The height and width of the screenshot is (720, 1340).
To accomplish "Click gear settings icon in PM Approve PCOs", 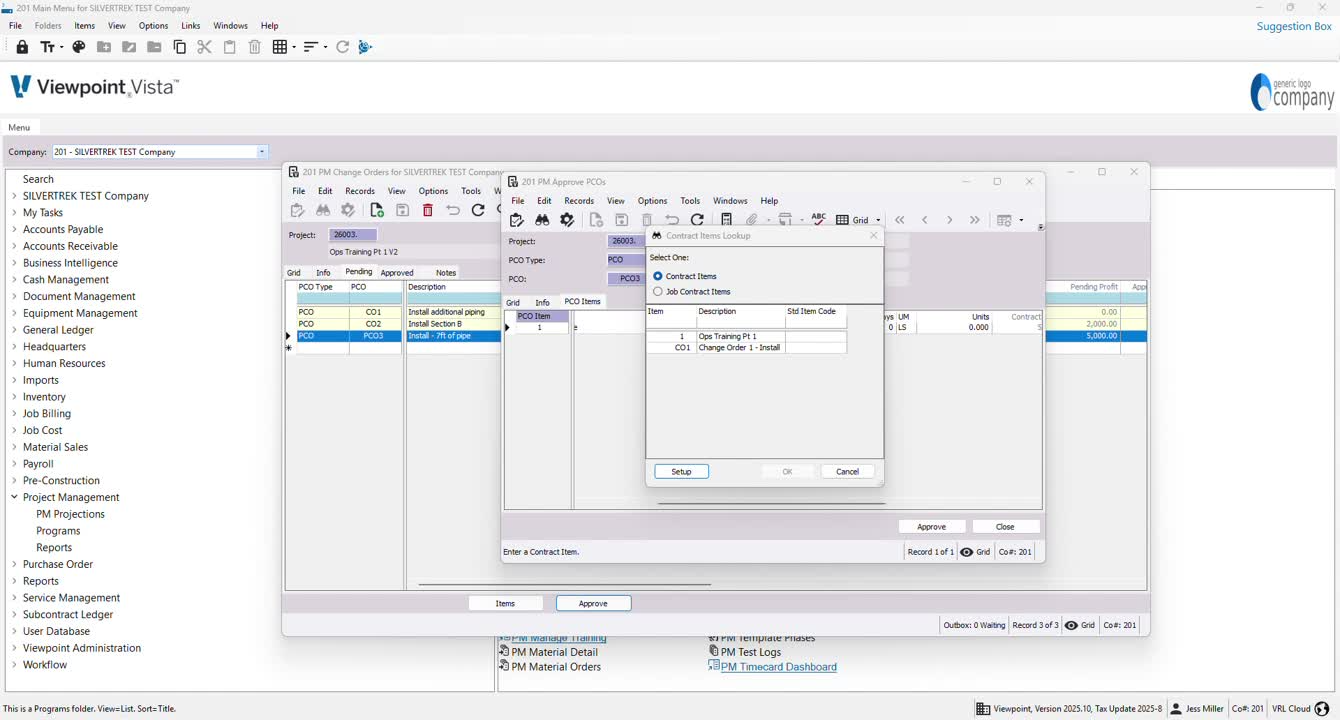I will pyautogui.click(x=567, y=220).
